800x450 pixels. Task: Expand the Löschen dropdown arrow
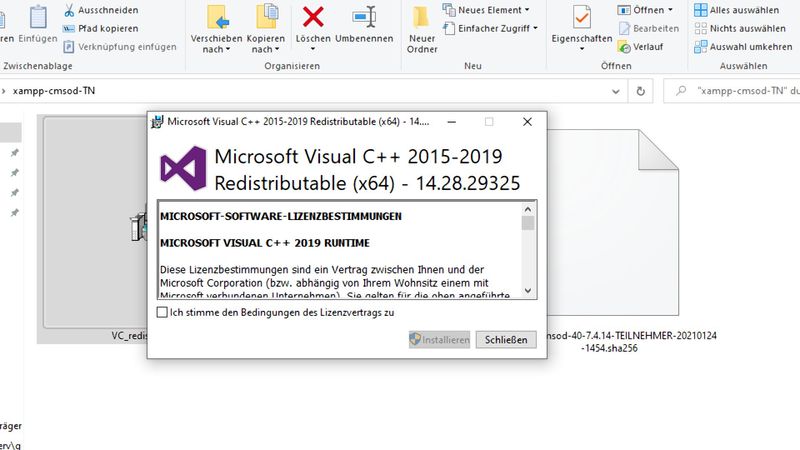[313, 49]
